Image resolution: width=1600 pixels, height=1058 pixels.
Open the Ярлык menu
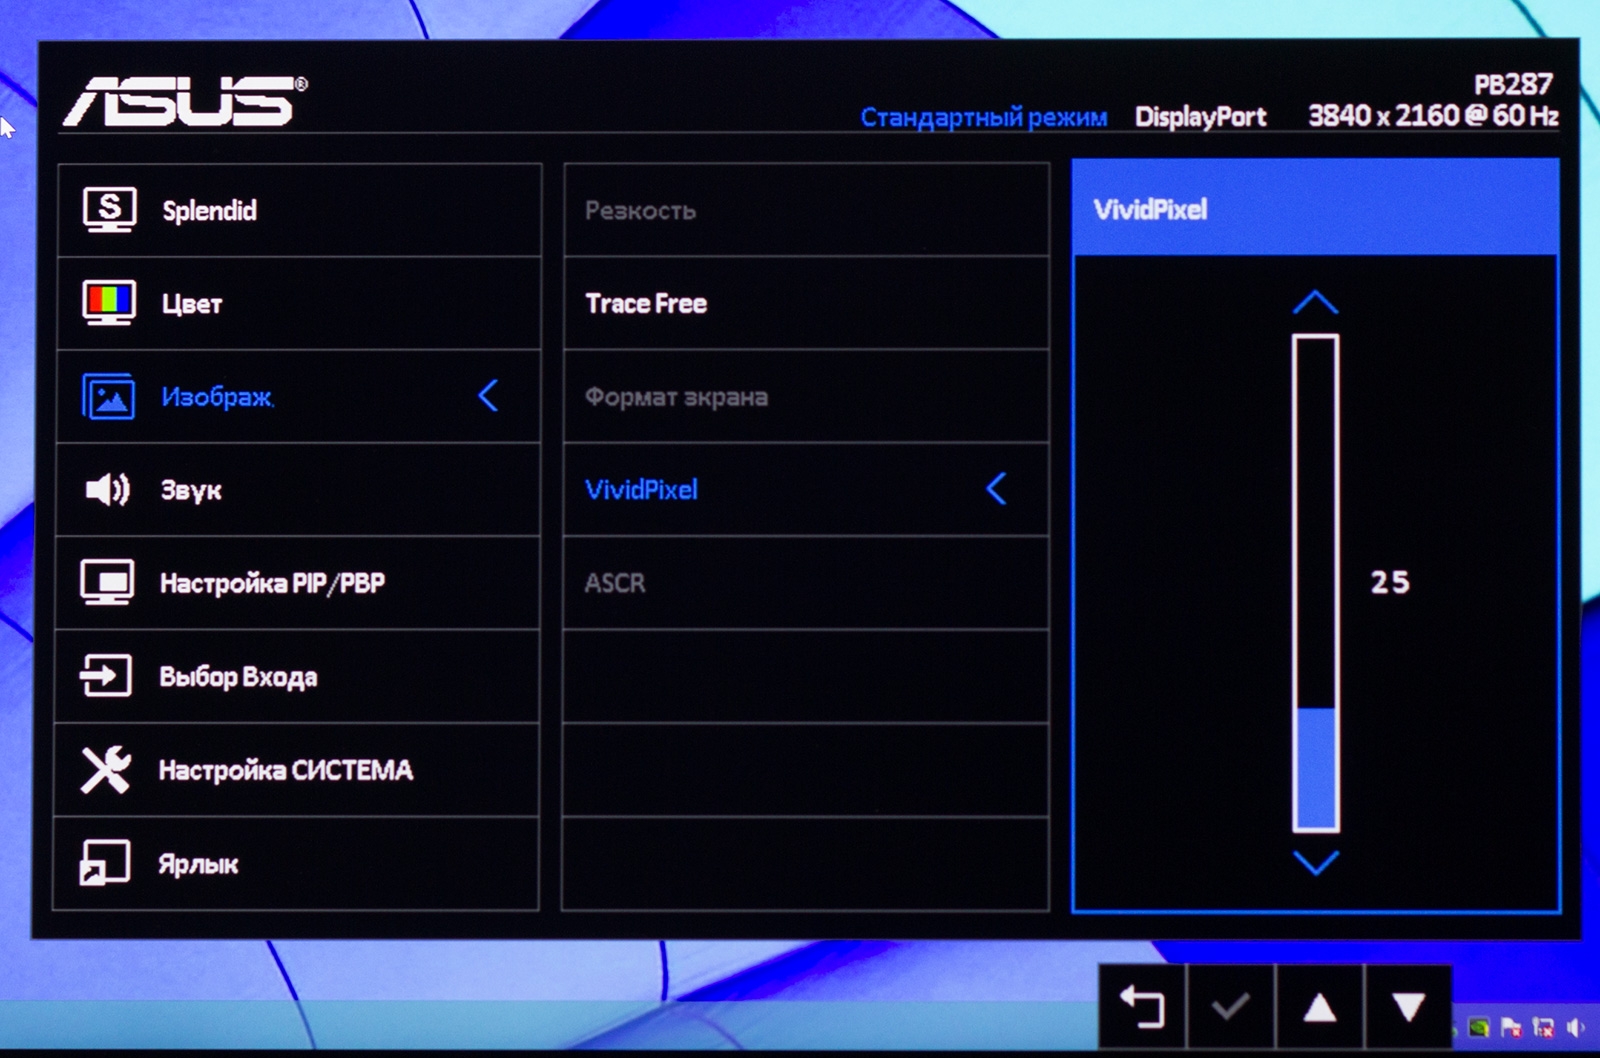(296, 863)
